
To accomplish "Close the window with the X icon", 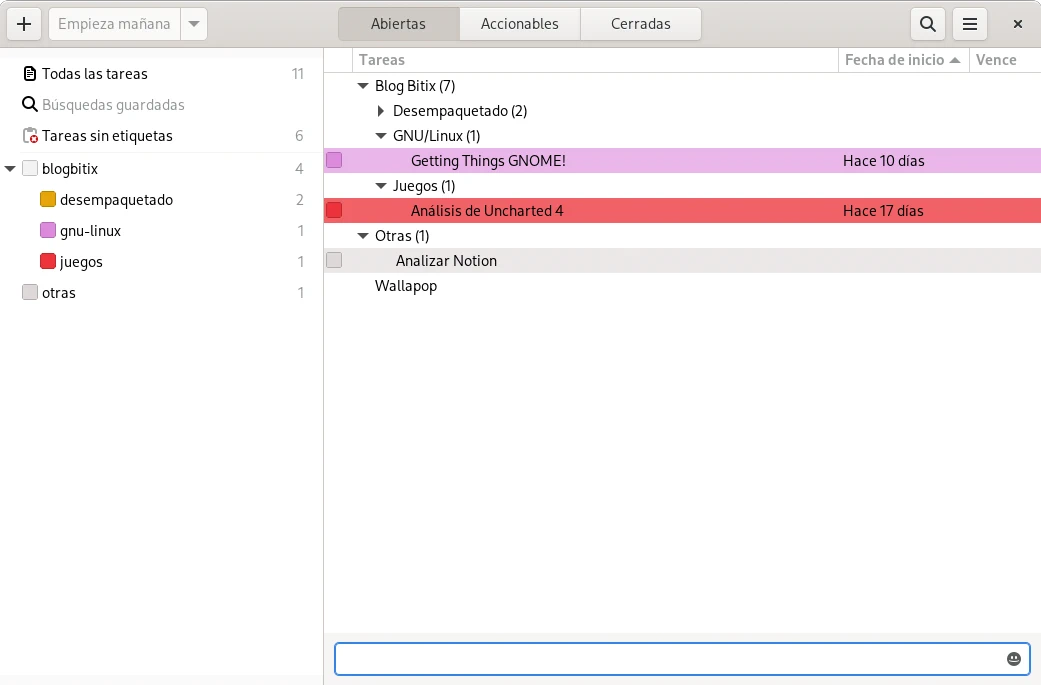I will [1018, 24].
